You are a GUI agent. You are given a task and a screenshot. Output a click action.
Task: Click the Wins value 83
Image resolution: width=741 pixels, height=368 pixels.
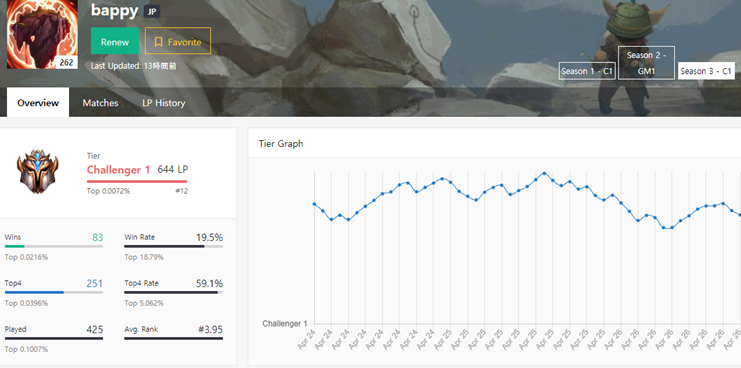pos(97,237)
